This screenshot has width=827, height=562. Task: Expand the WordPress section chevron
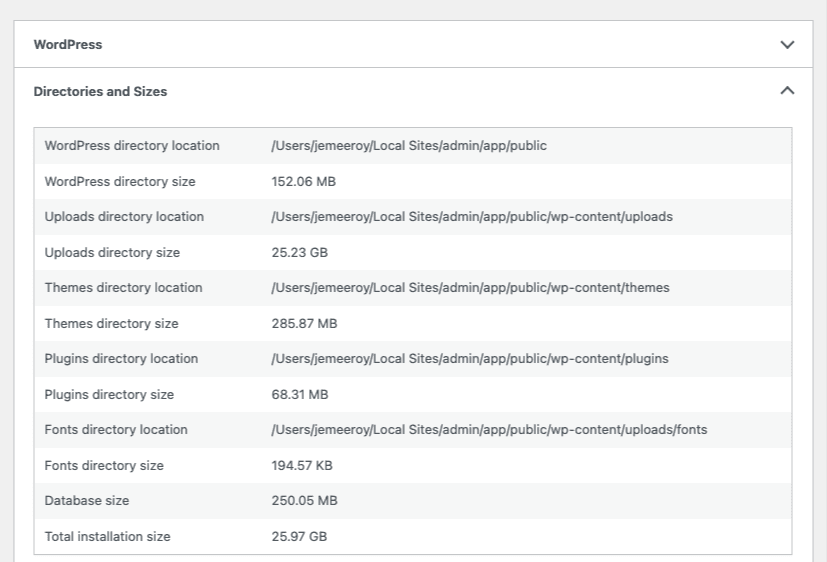click(x=787, y=45)
